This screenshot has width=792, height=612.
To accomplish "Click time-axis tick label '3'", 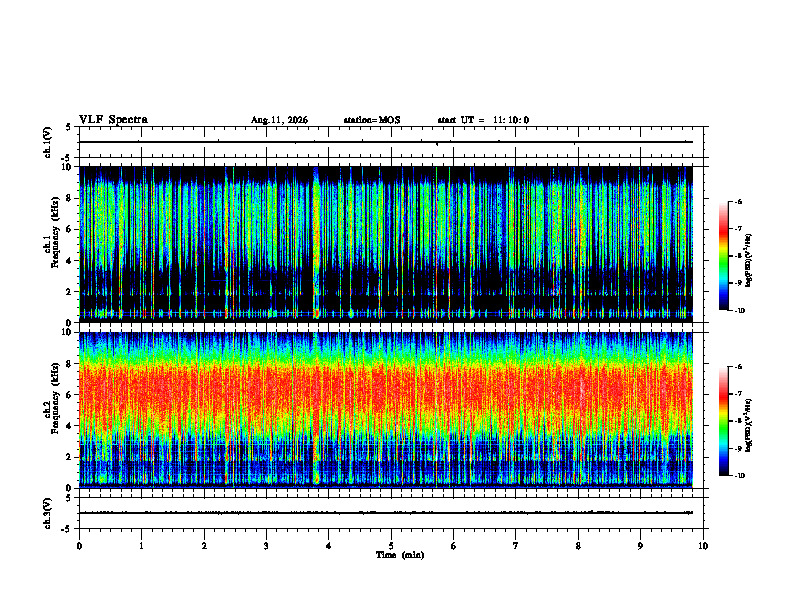I will tap(266, 546).
